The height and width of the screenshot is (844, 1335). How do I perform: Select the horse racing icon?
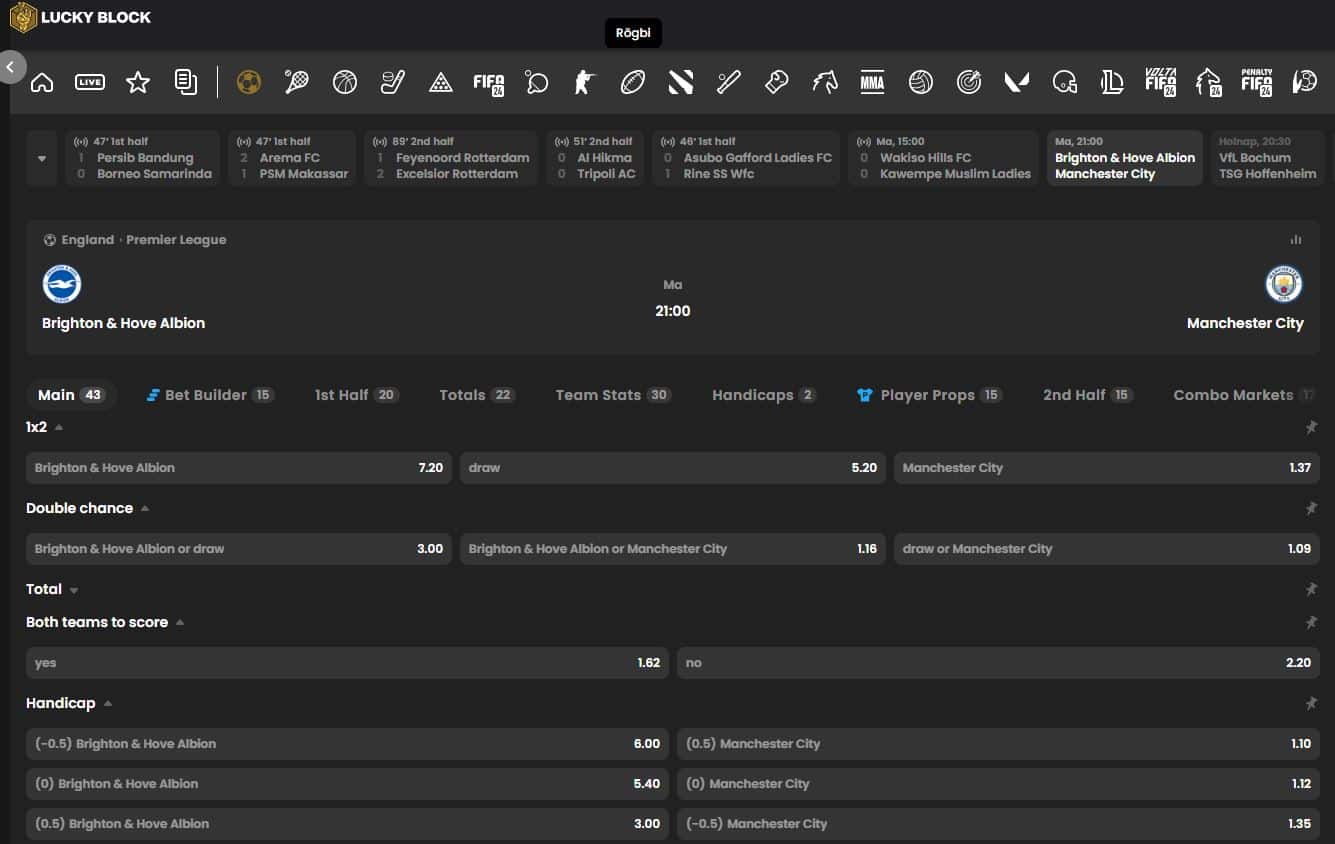825,82
